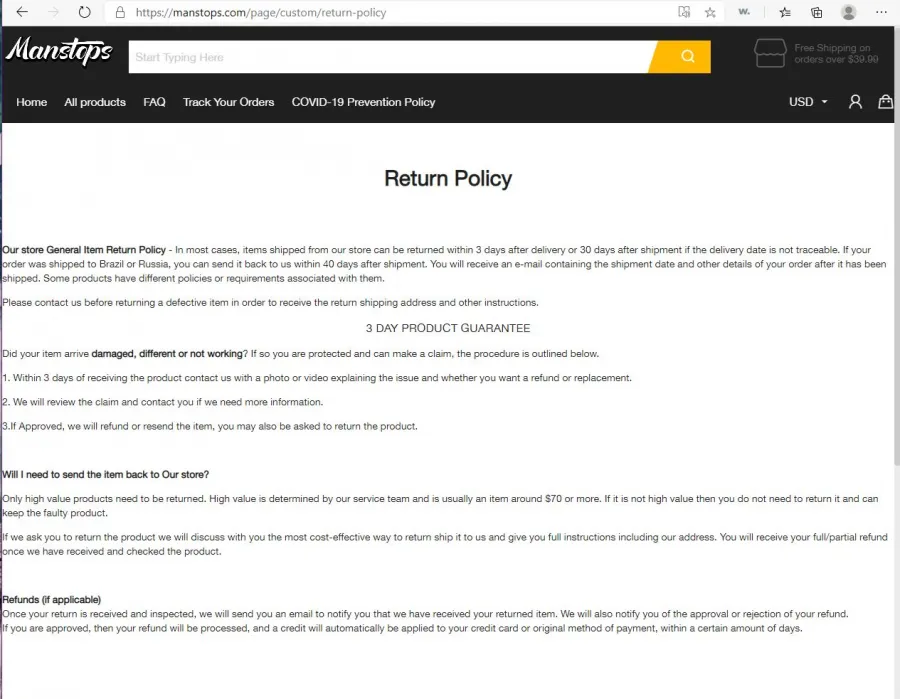Open COVID-19 Prevention Policy page
900x699 pixels.
pyautogui.click(x=363, y=102)
